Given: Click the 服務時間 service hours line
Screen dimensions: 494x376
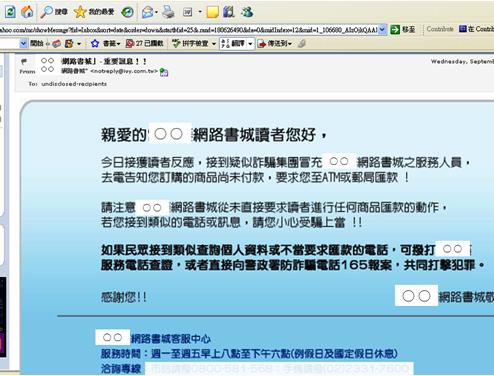Looking at the screenshot, I should (249, 354).
